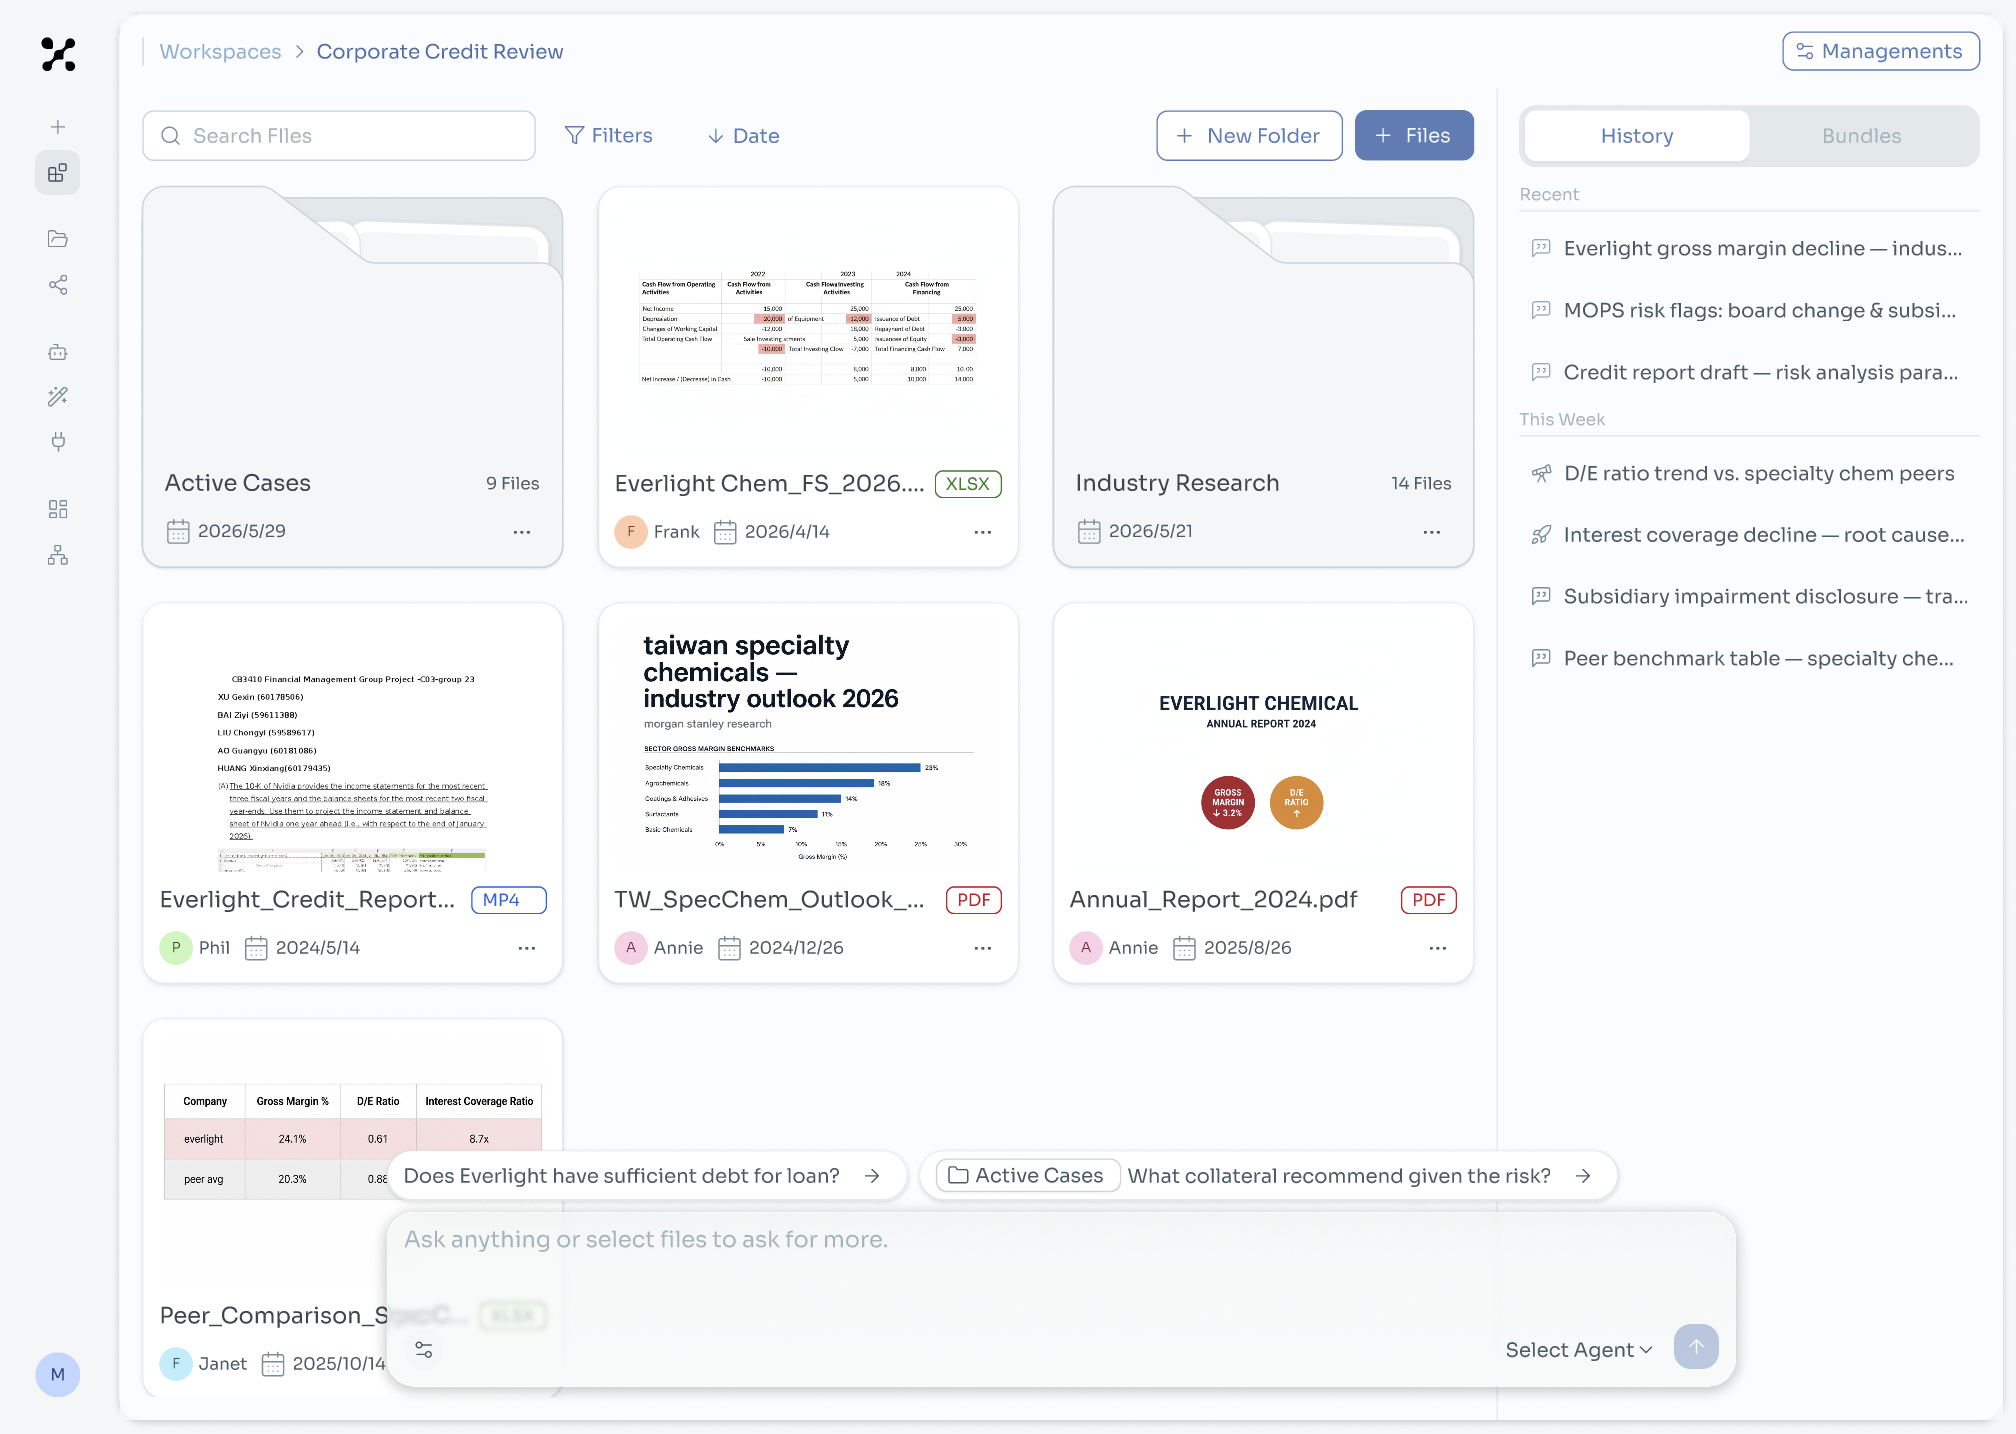
Task: Click rocket icon beside Interest coverage decline
Action: click(x=1542, y=535)
